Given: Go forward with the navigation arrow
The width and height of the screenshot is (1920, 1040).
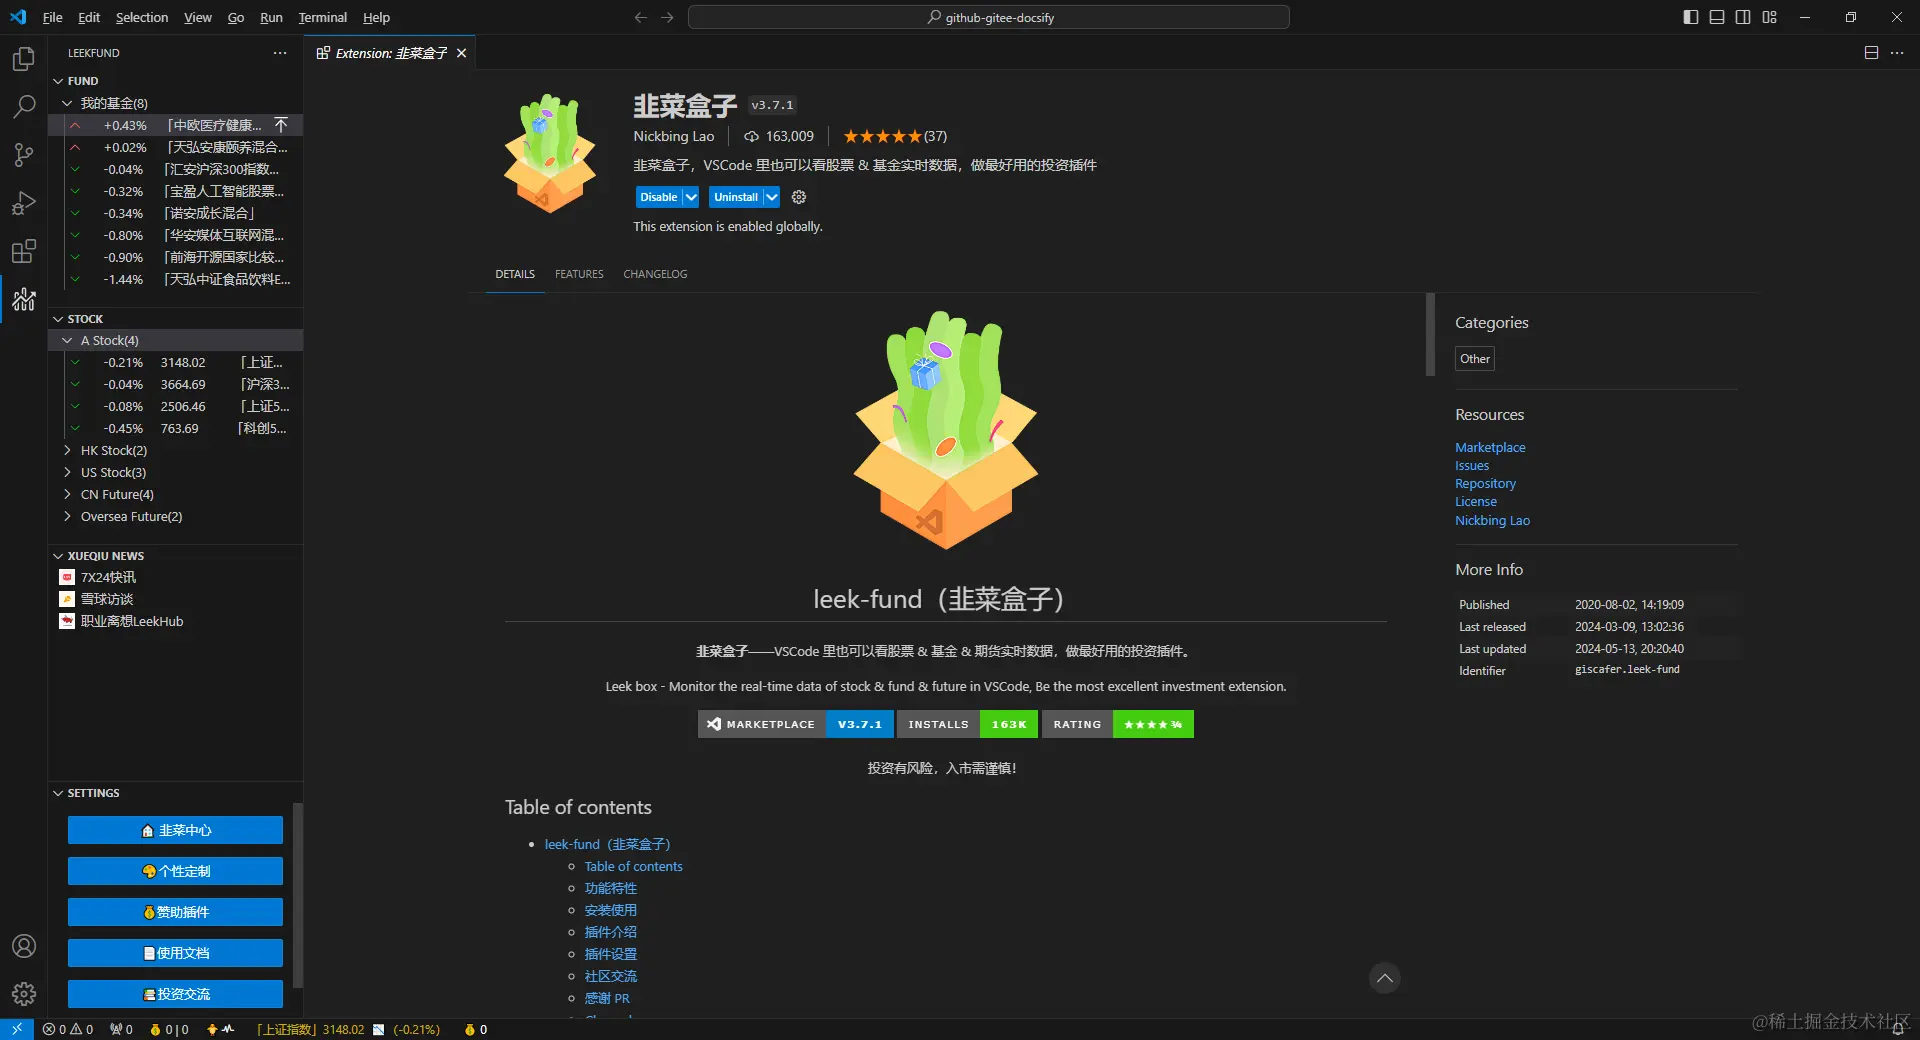Looking at the screenshot, I should [667, 17].
